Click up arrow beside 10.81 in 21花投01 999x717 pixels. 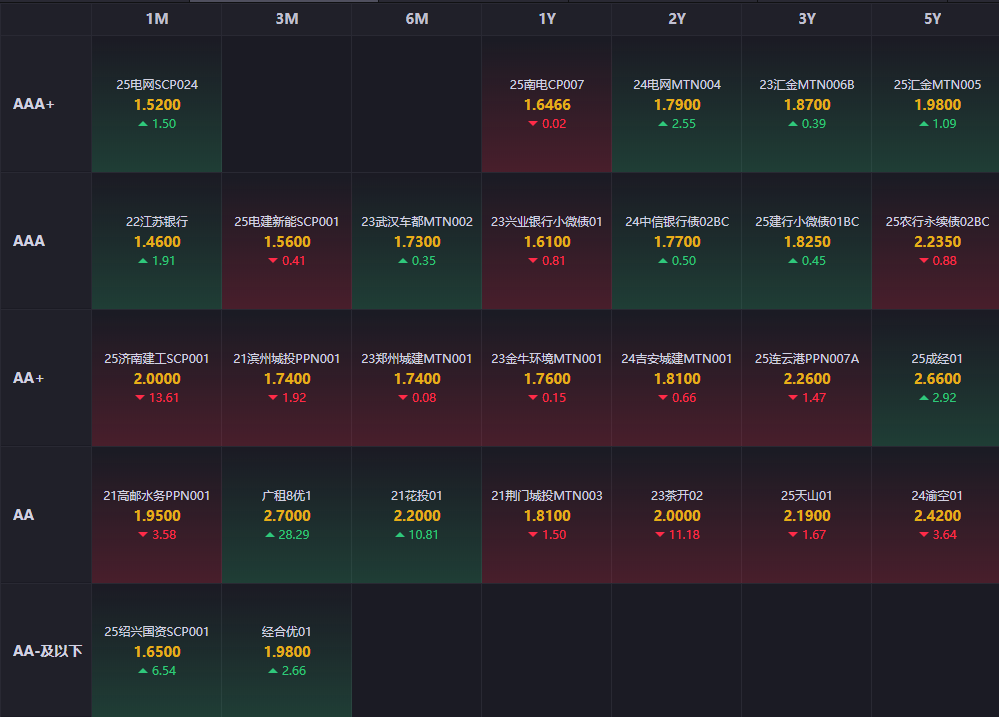tap(400, 535)
